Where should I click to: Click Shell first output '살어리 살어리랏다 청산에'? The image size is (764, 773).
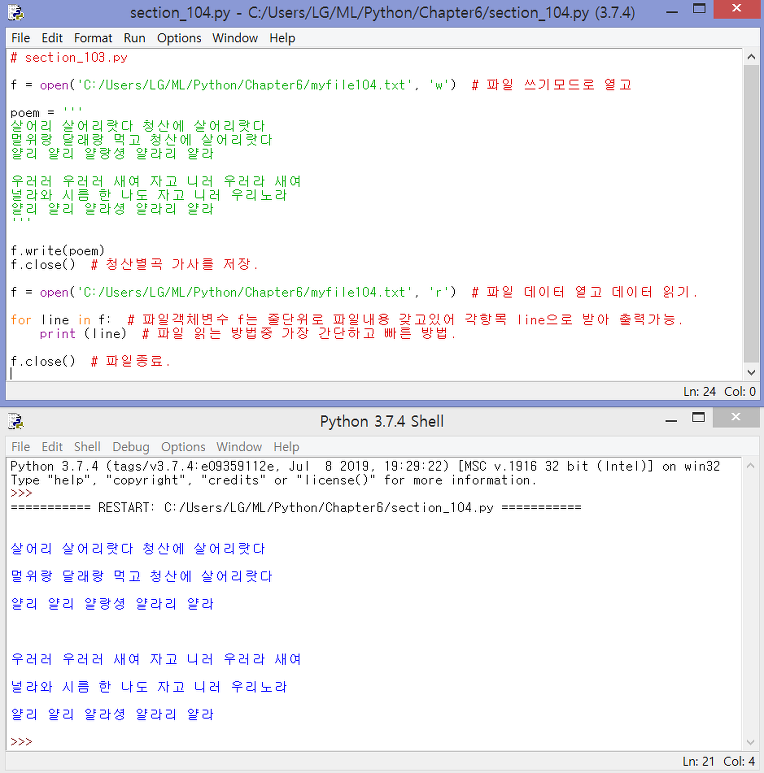coord(138,548)
